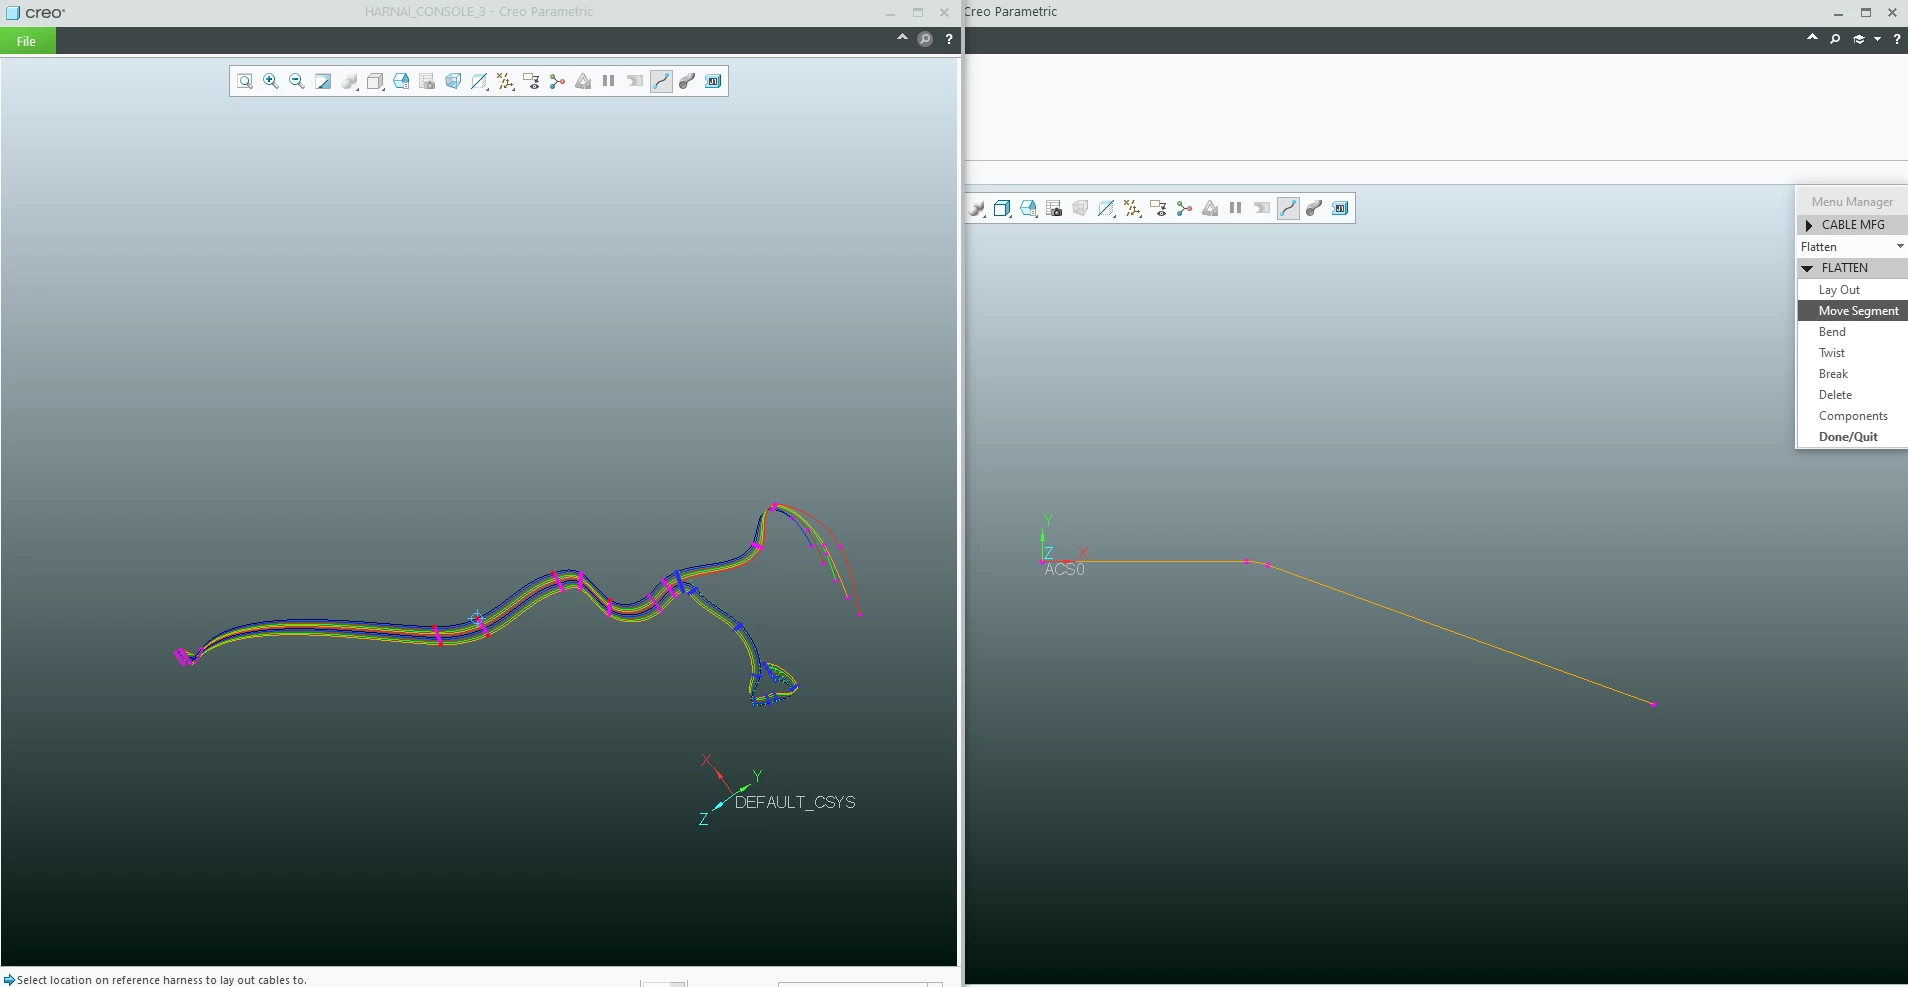Screen dimensions: 1908x987
Task: Click Menu Manager title bar
Action: click(1852, 202)
